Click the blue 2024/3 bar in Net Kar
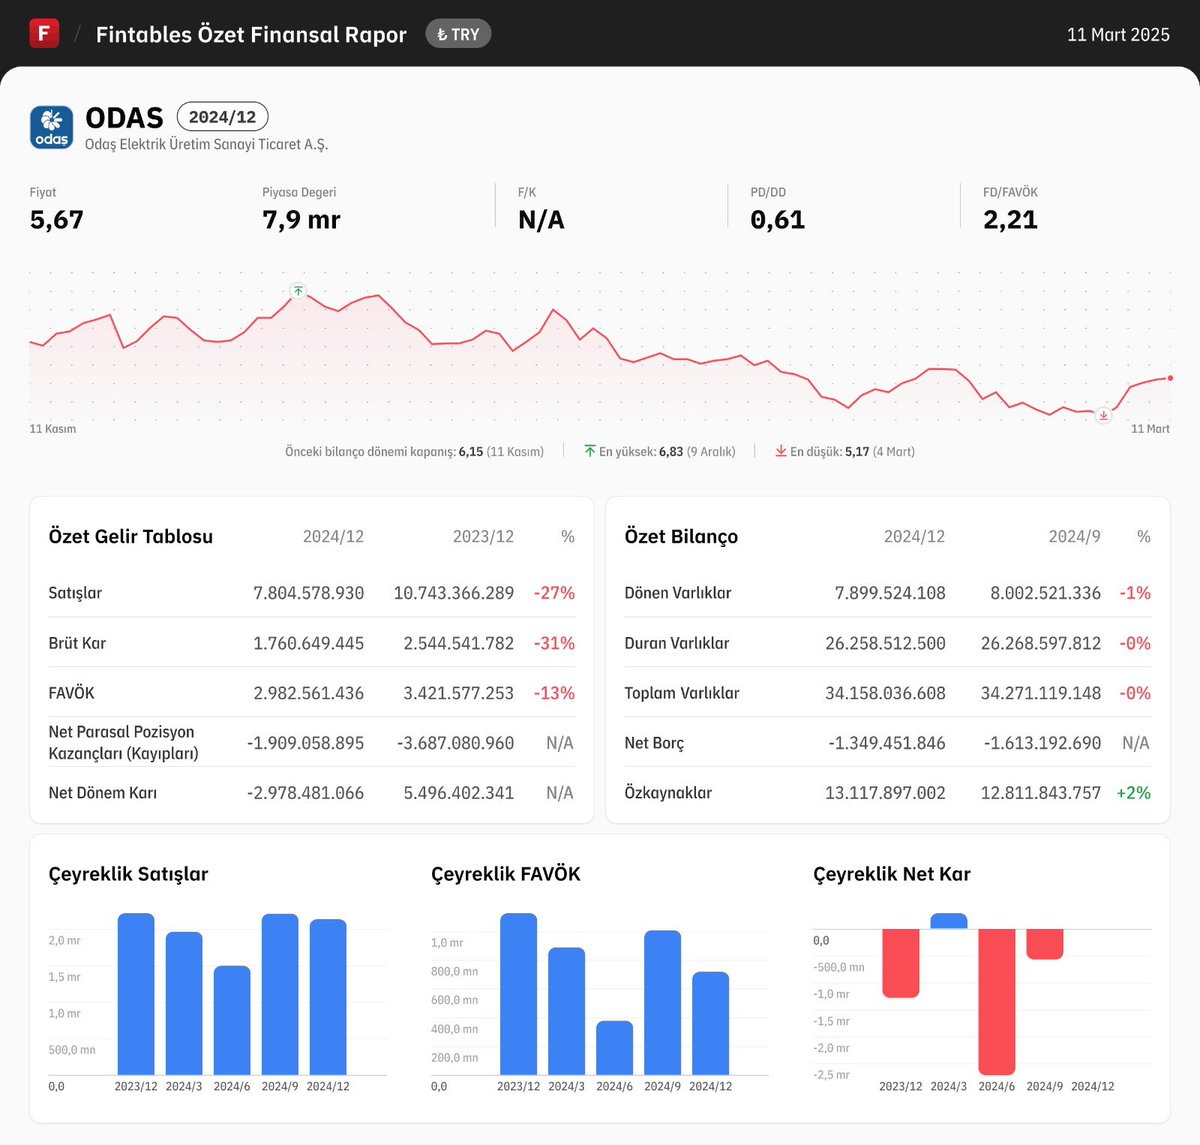This screenshot has width=1200, height=1145. point(949,921)
